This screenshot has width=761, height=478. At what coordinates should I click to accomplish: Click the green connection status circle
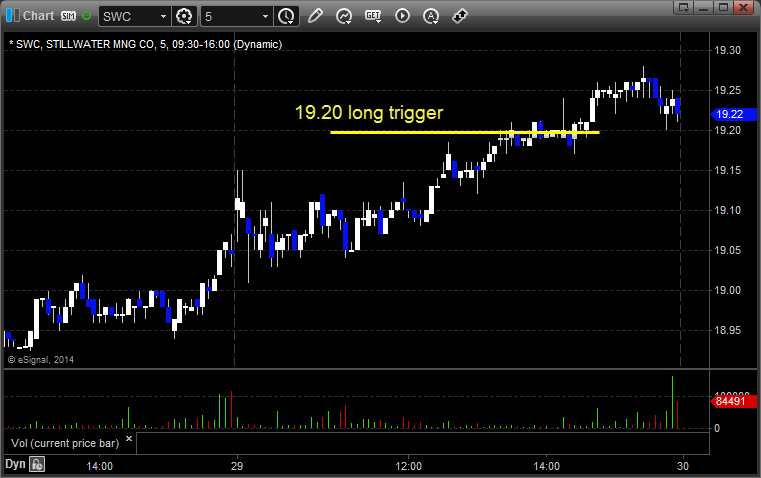click(86, 16)
